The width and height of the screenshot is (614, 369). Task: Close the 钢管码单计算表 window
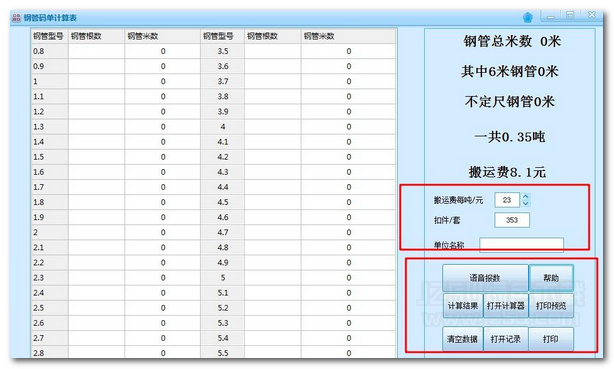592,15
